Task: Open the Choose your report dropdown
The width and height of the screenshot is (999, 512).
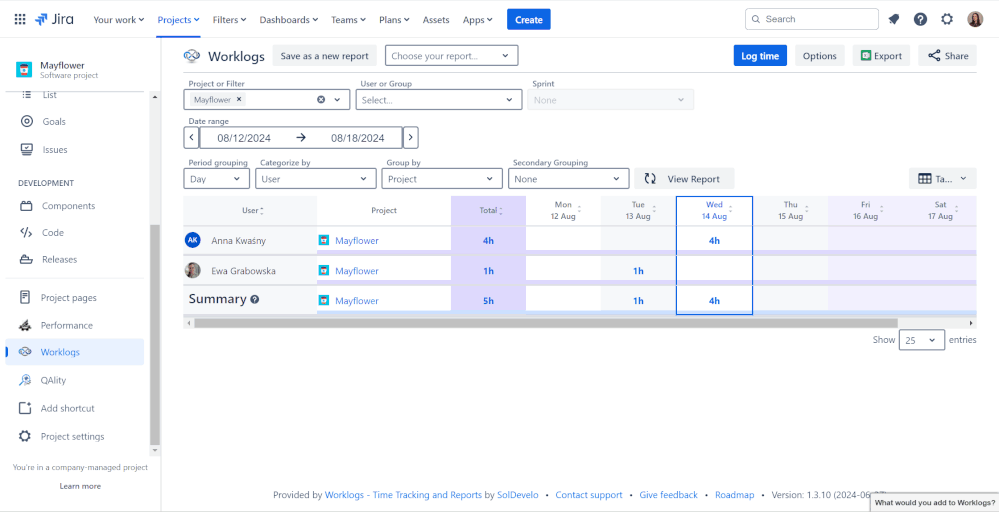Action: (451, 55)
